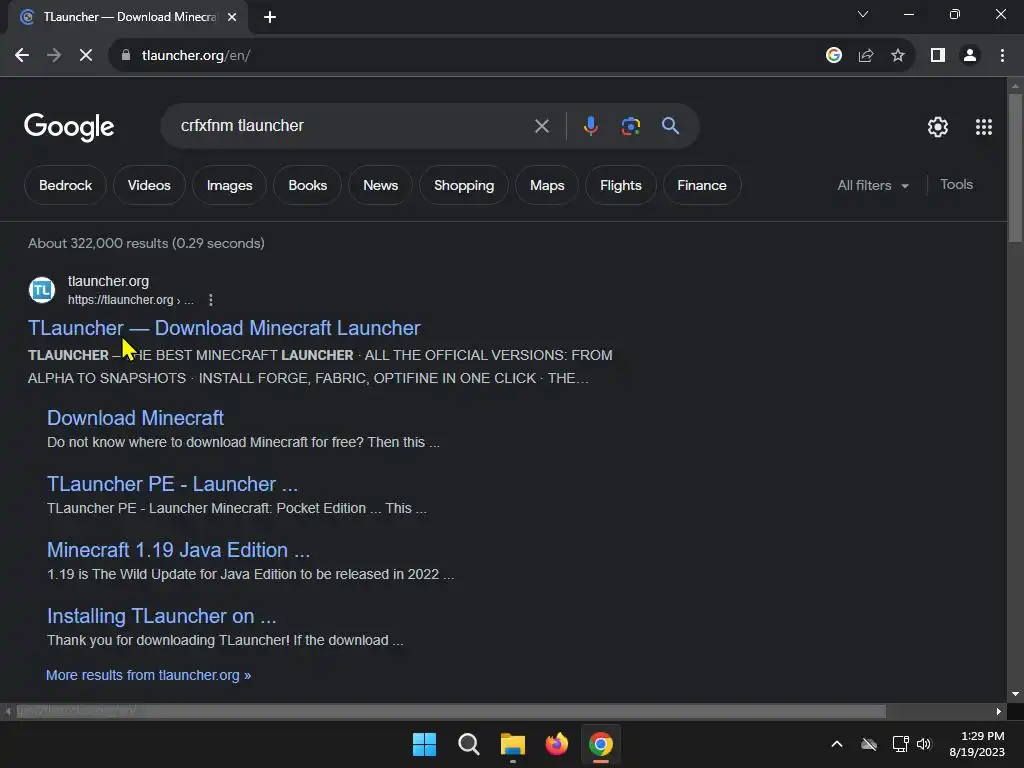Open Installing TLauncher on sitelink

pos(161,616)
